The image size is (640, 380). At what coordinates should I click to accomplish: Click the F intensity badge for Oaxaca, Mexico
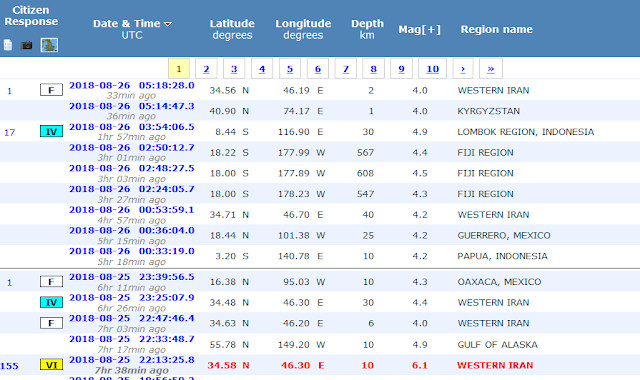pyautogui.click(x=51, y=282)
